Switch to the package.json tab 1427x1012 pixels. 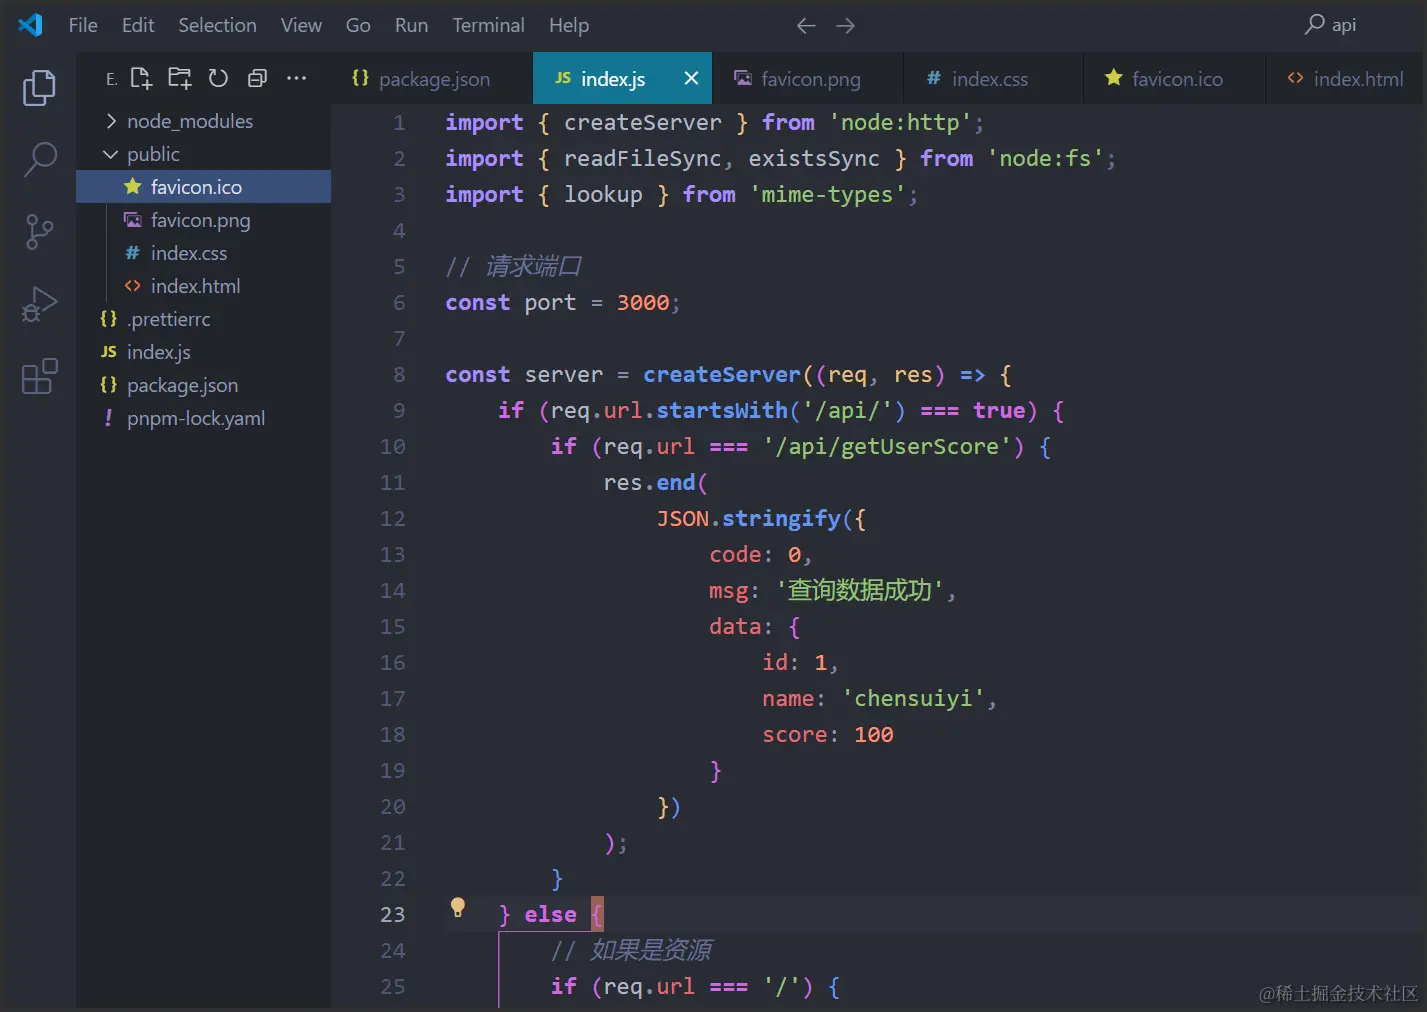pos(433,78)
